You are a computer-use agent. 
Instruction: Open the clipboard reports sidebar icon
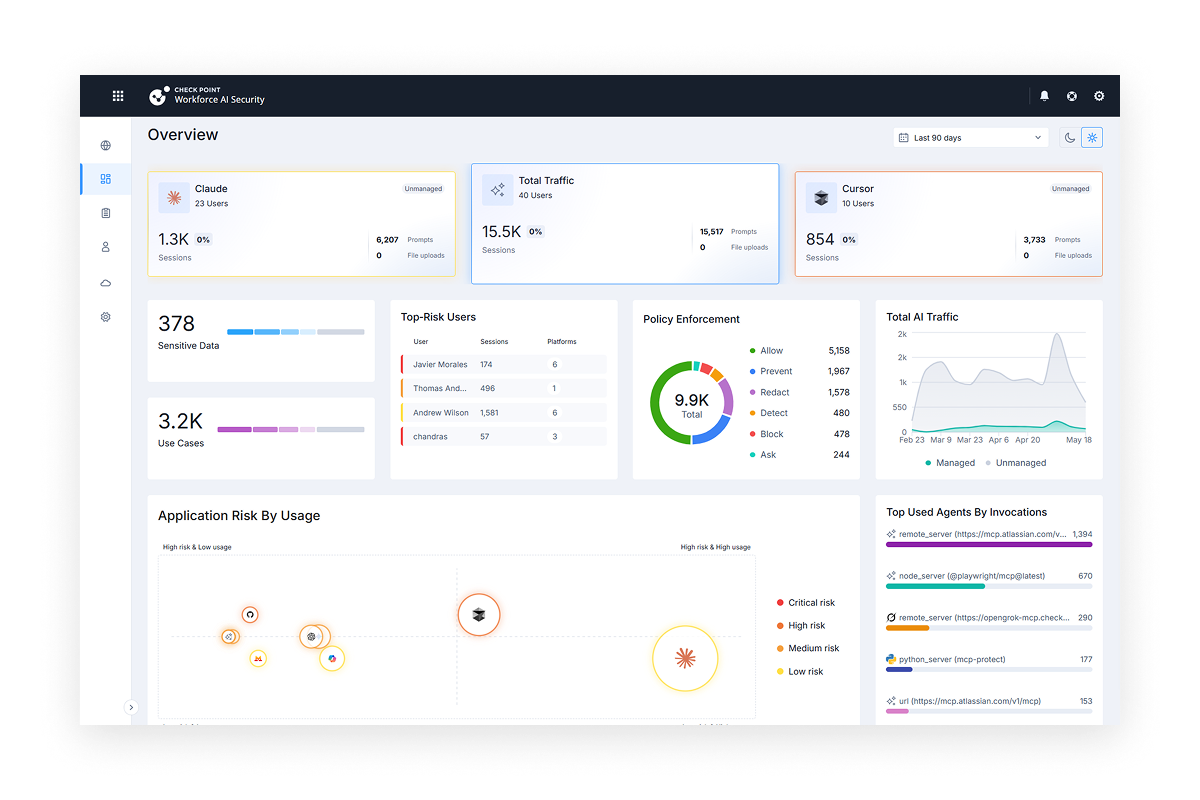click(106, 213)
